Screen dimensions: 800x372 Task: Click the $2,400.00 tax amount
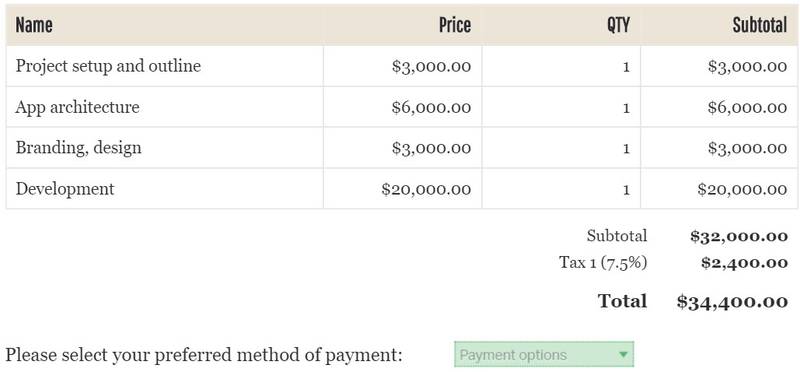(x=744, y=263)
